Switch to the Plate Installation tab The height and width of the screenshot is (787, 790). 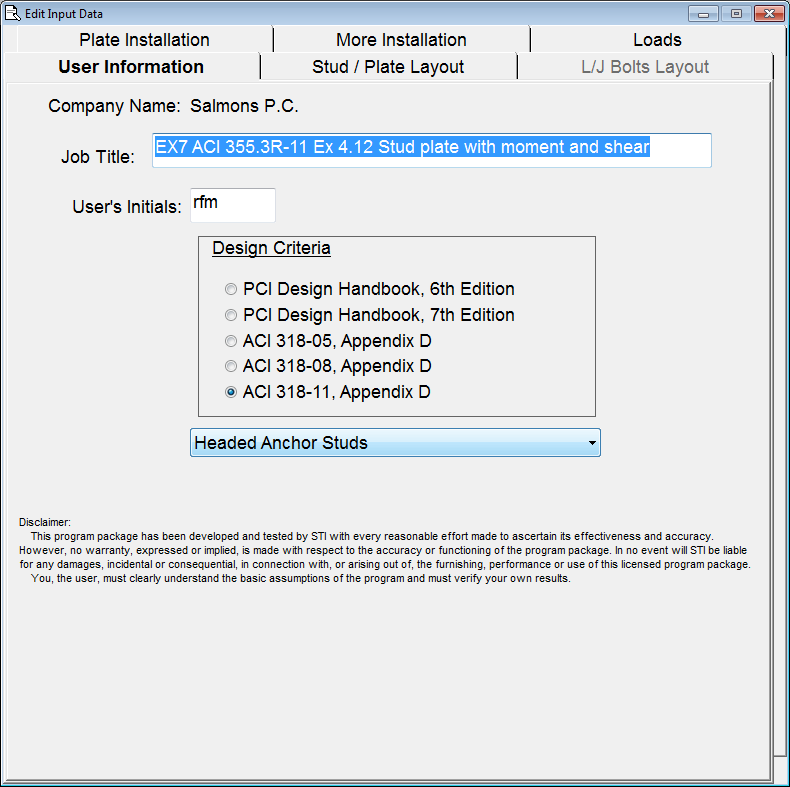click(x=144, y=40)
